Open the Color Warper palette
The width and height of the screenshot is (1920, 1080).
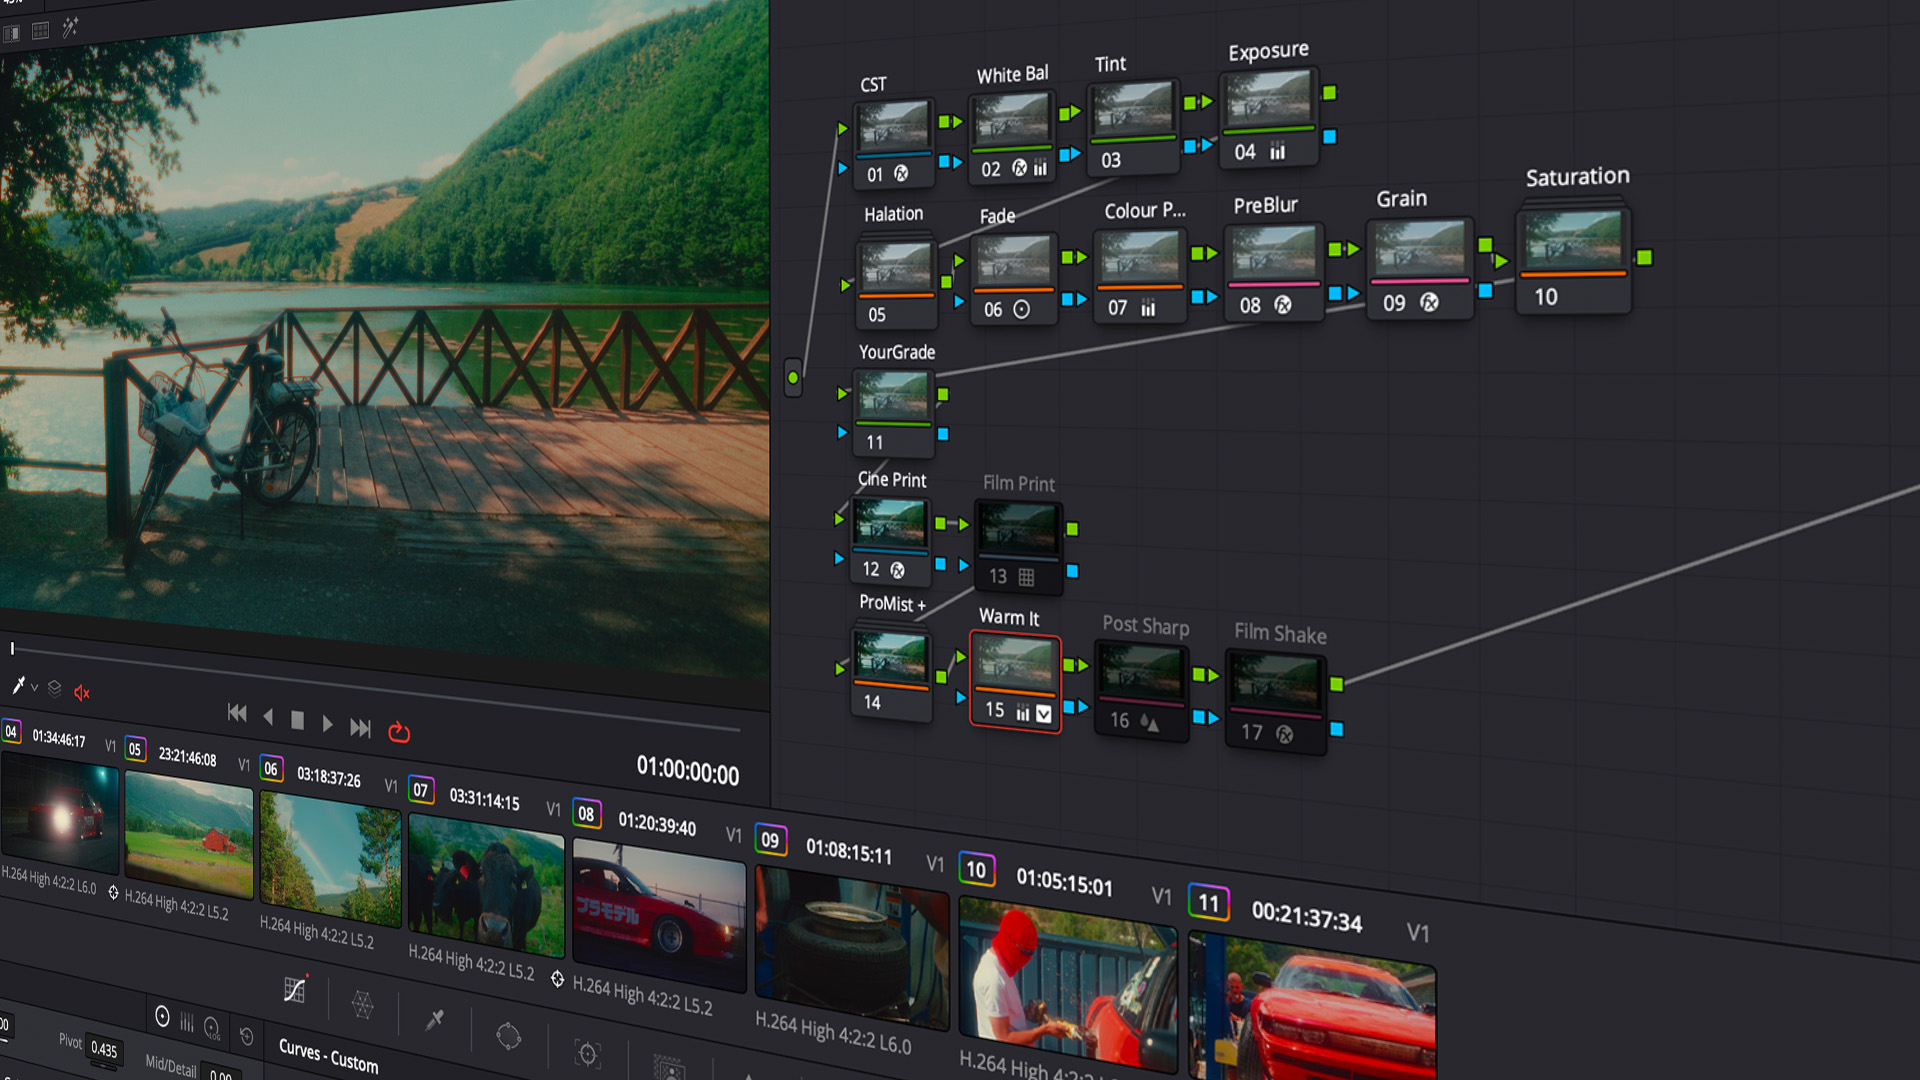coord(362,1004)
